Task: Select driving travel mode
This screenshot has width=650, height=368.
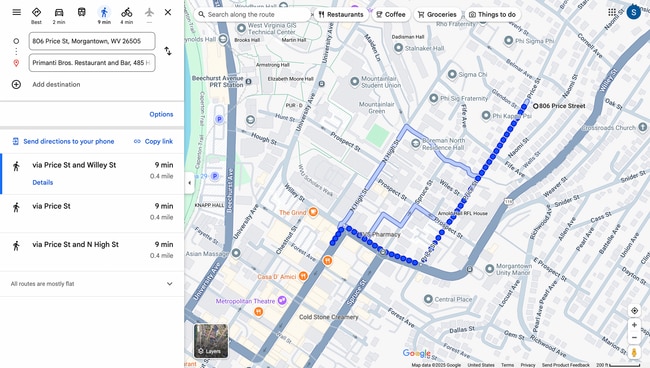Action: (x=59, y=15)
